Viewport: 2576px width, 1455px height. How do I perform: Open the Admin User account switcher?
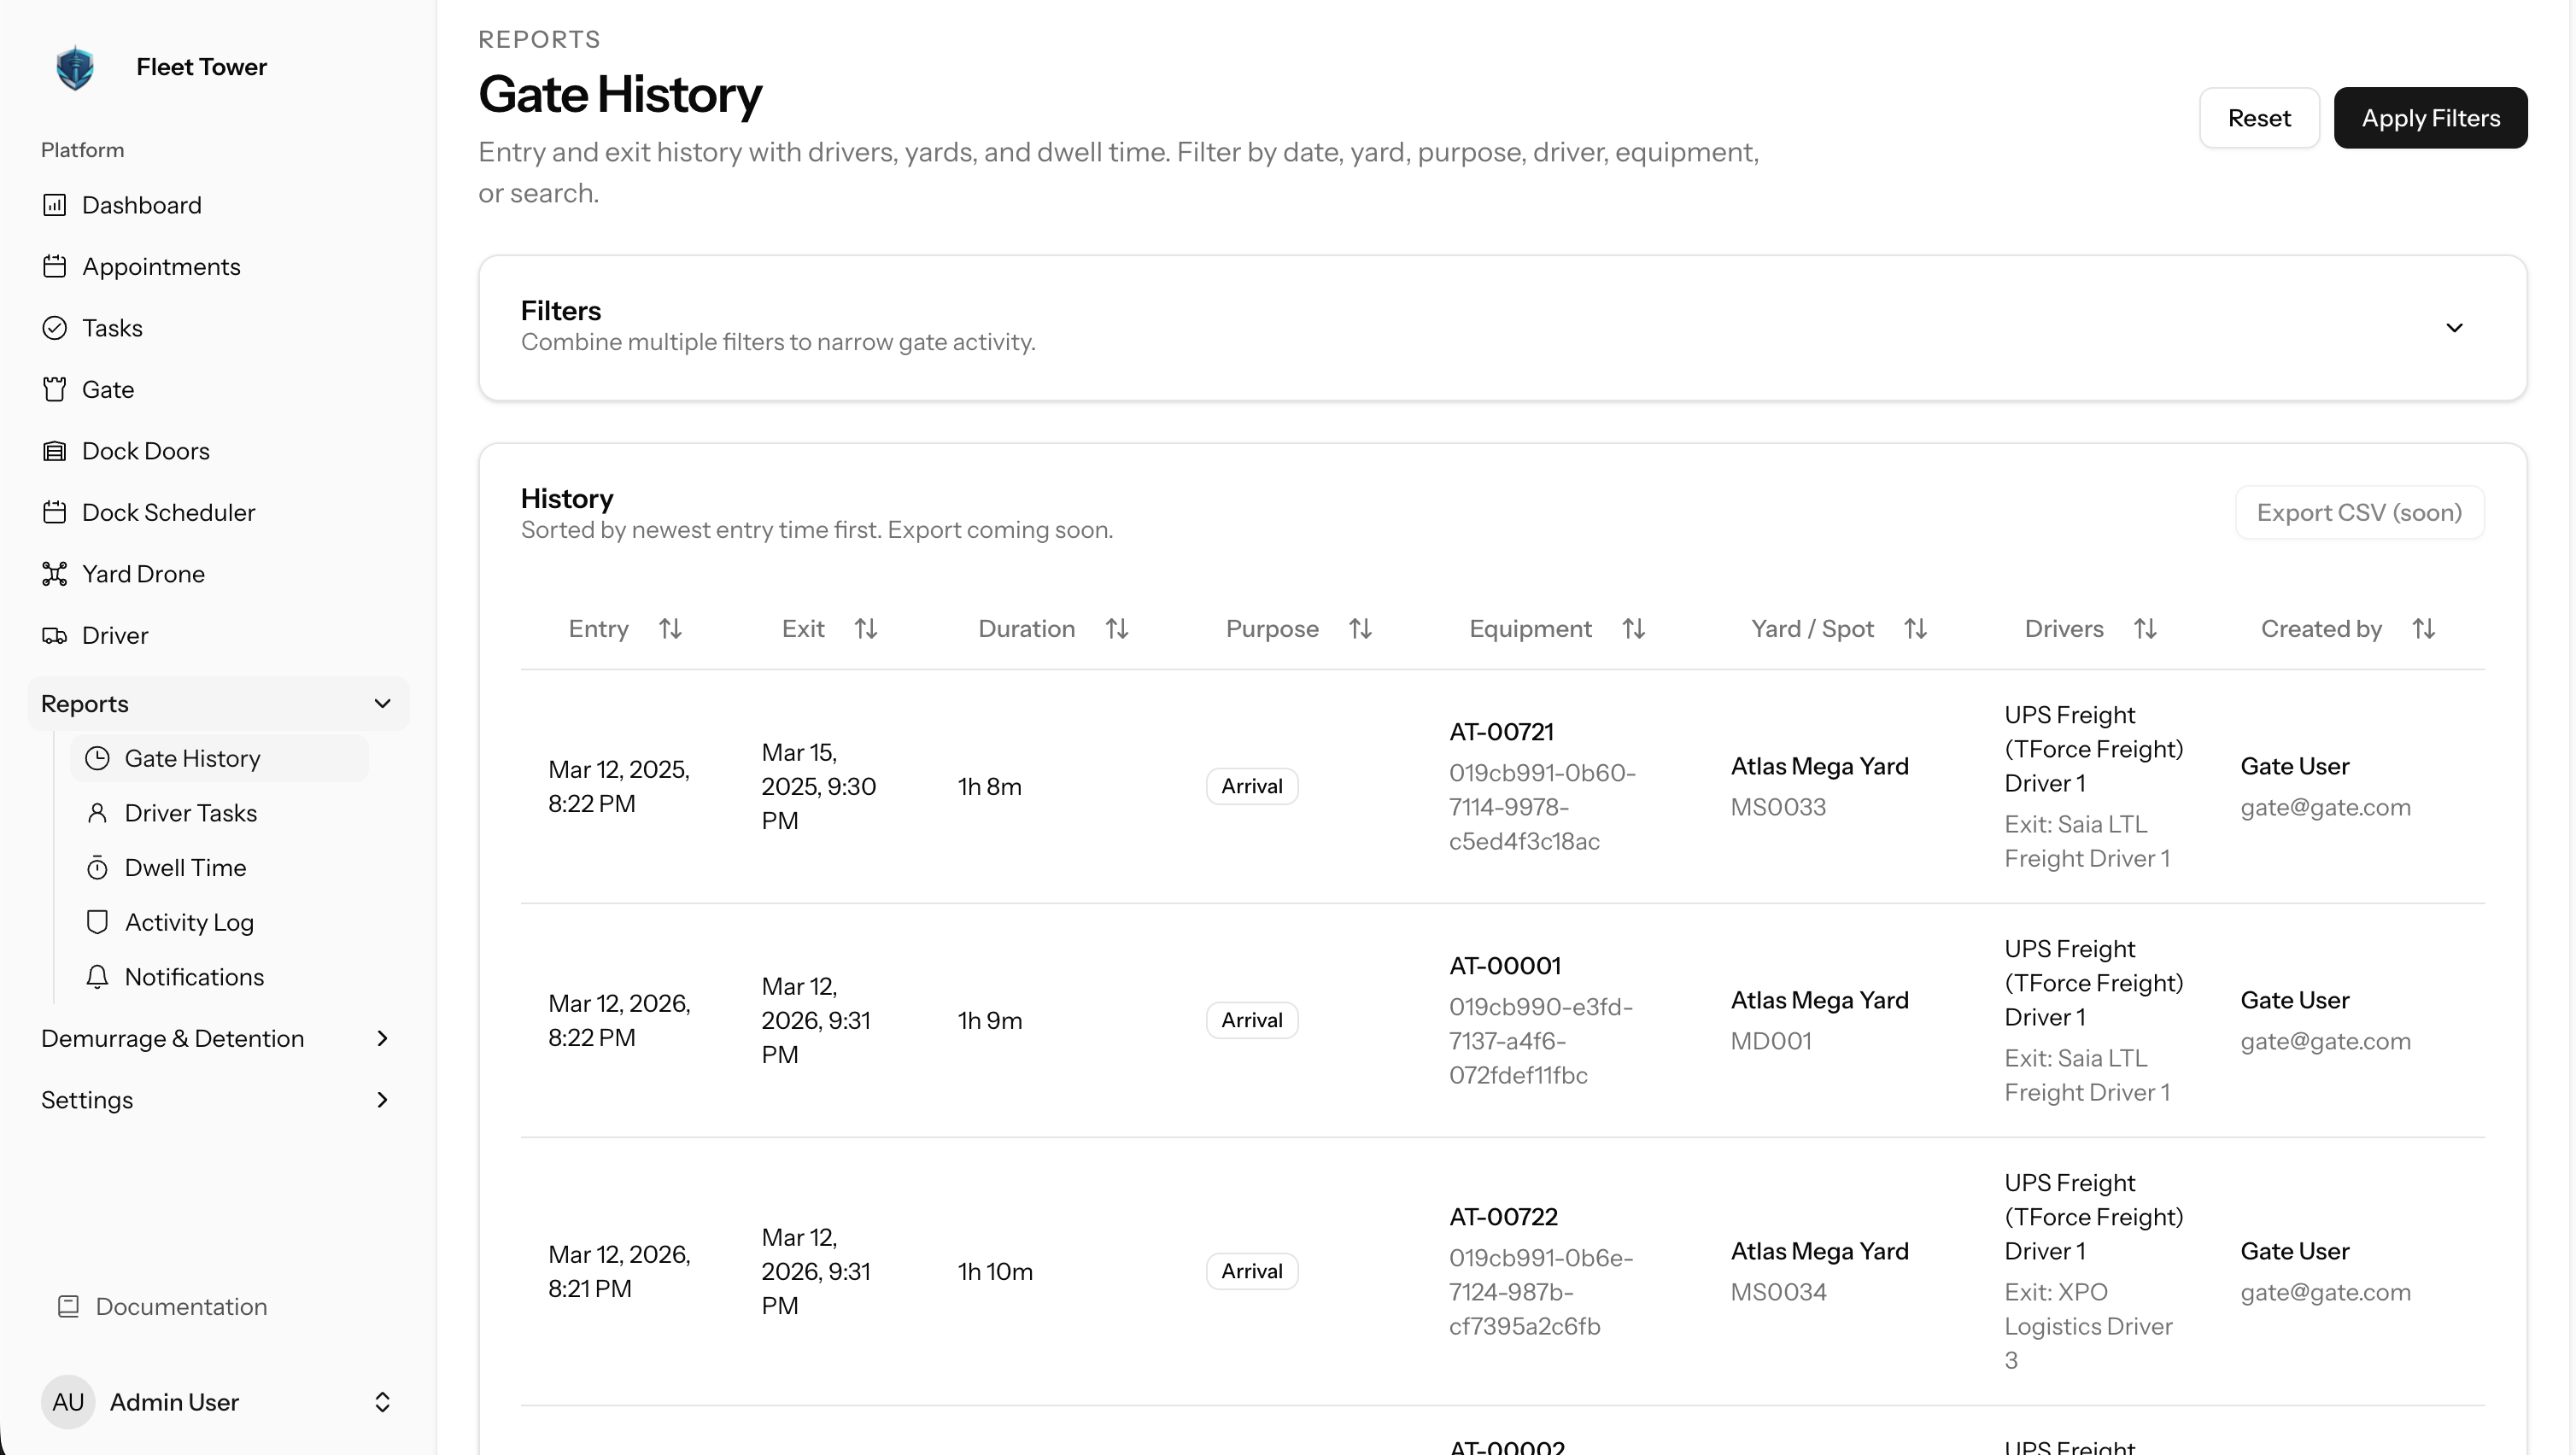pyautogui.click(x=382, y=1402)
